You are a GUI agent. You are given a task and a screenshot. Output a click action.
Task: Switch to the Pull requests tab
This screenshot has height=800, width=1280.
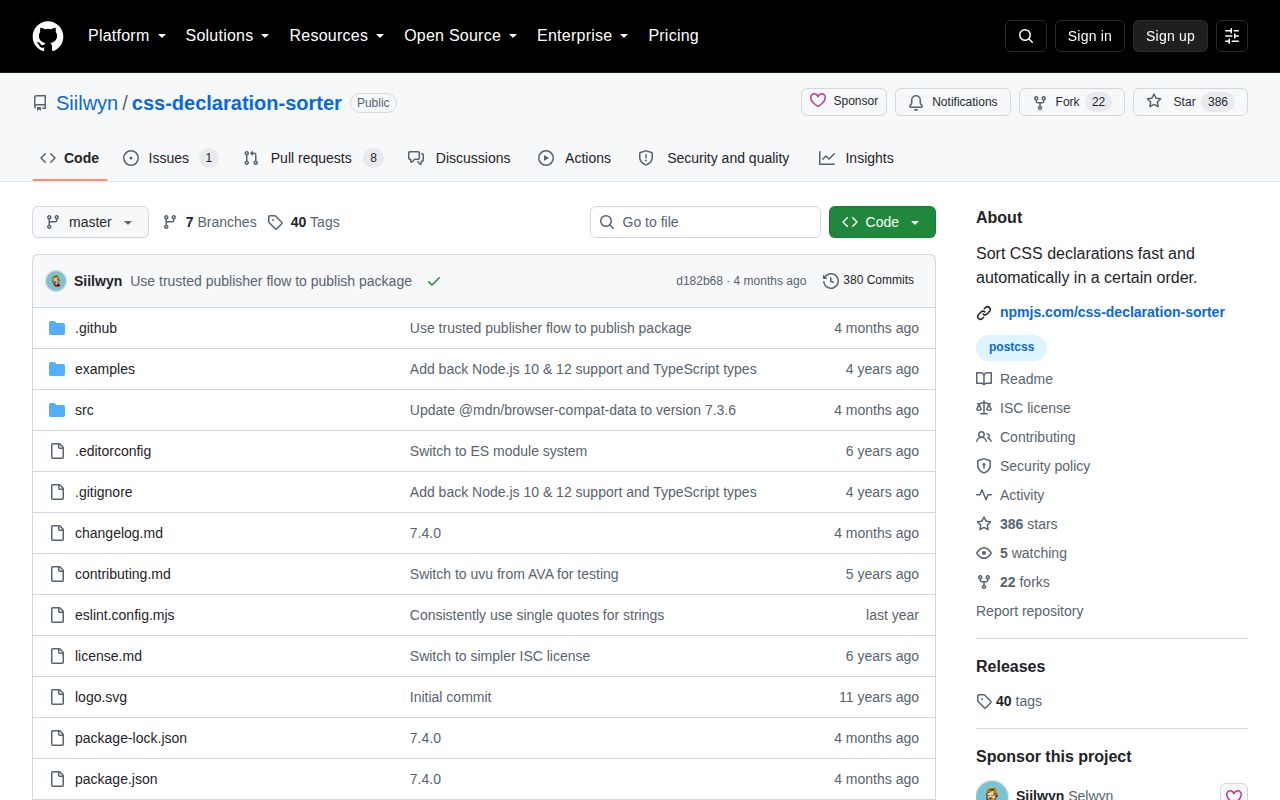pos(313,158)
